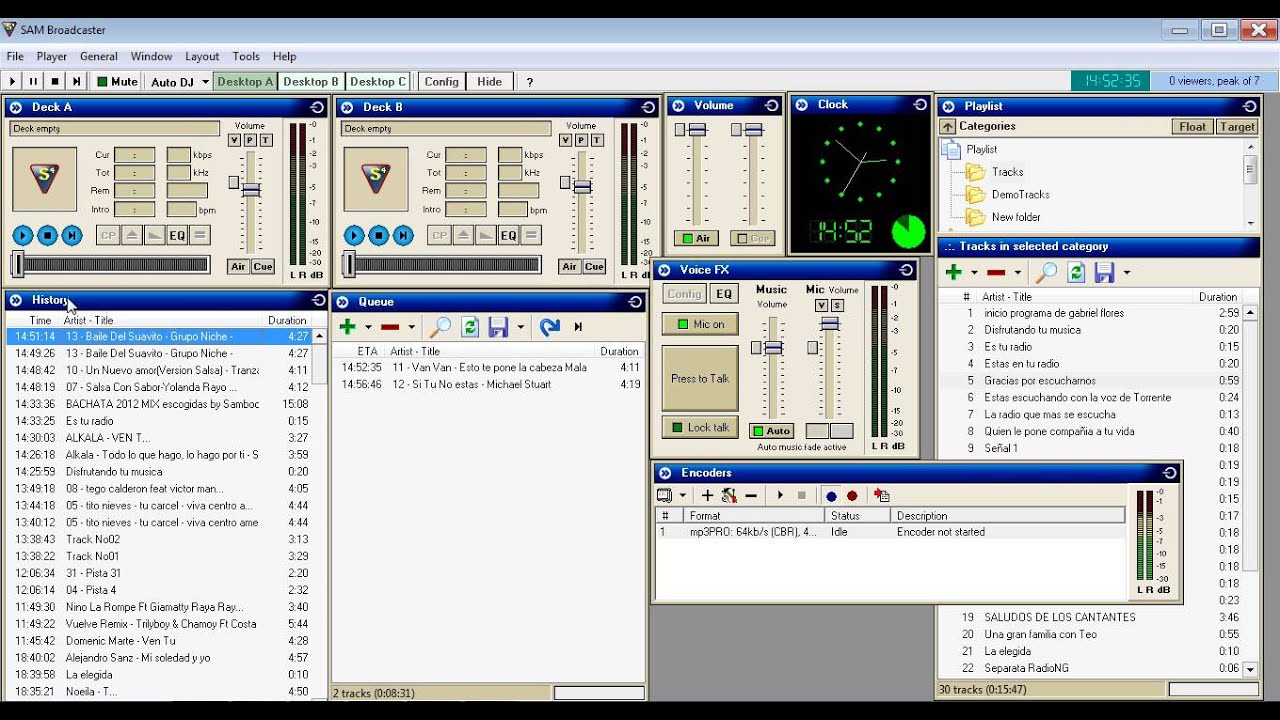Click main toolbar pause button
This screenshot has height=720, width=1280.
coord(33,82)
